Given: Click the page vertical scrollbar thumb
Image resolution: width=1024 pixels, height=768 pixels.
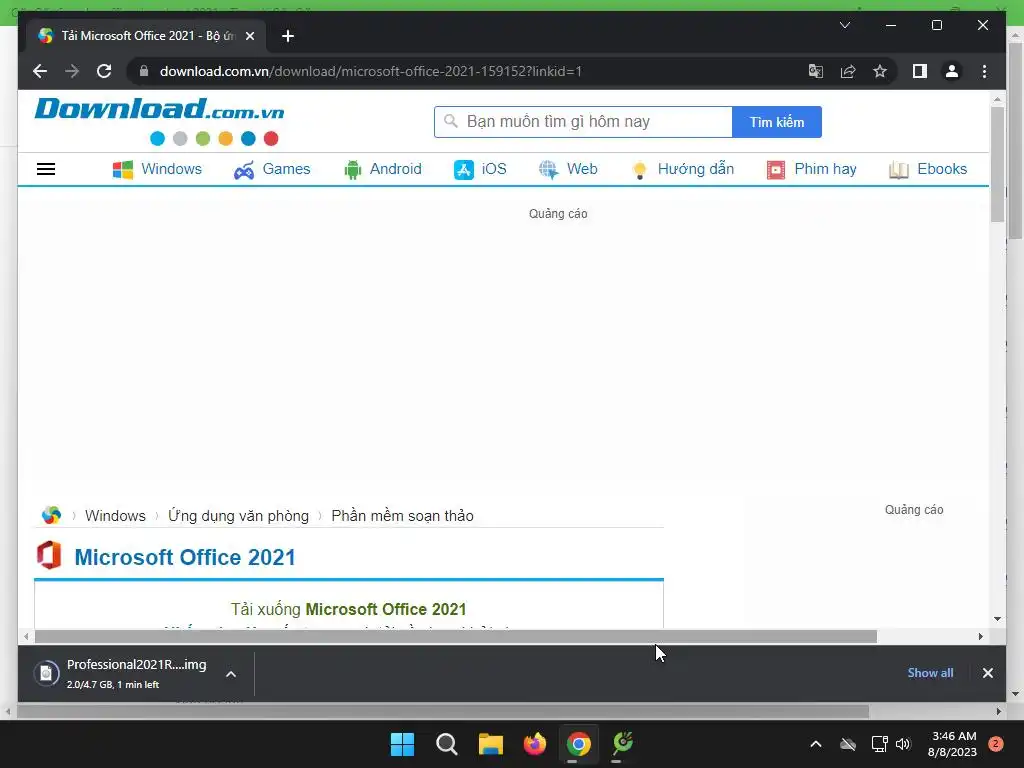Looking at the screenshot, I should pos(997,164).
